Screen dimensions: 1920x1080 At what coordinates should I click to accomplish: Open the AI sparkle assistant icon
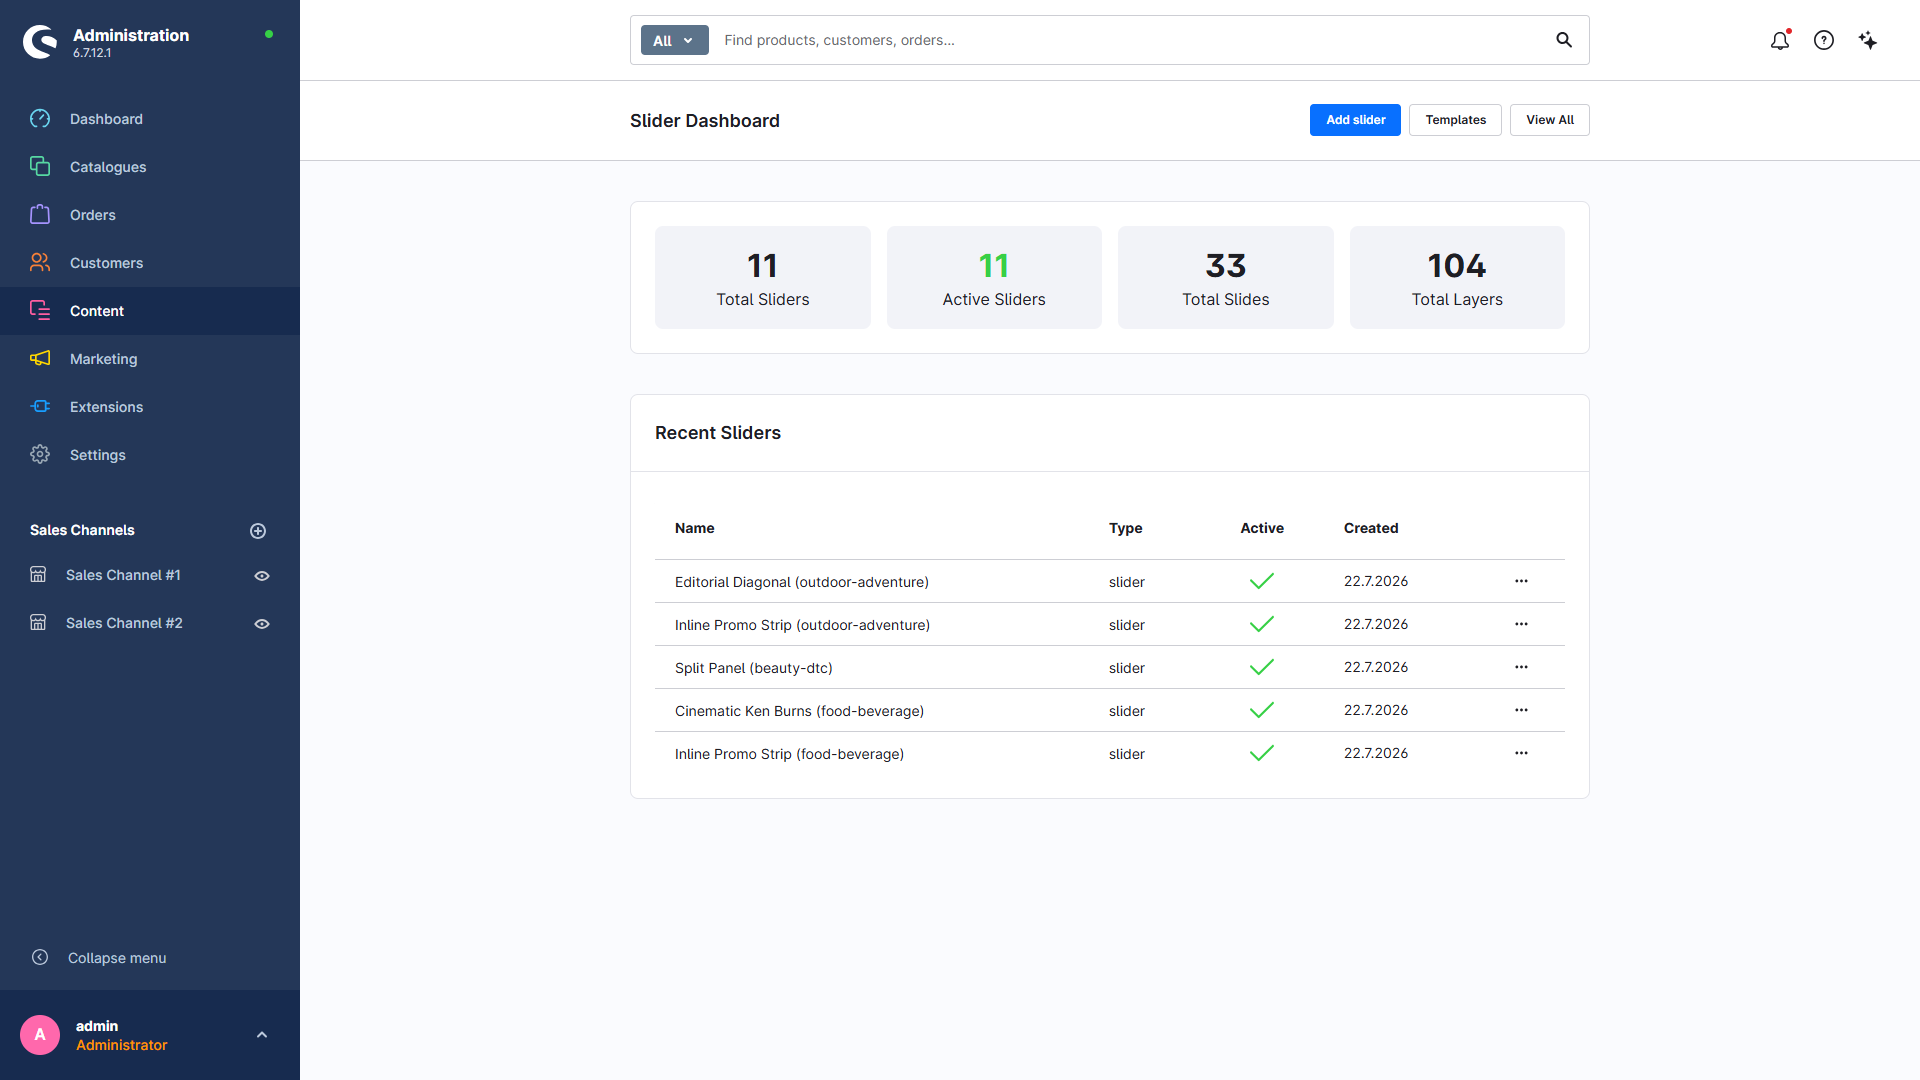click(1868, 40)
